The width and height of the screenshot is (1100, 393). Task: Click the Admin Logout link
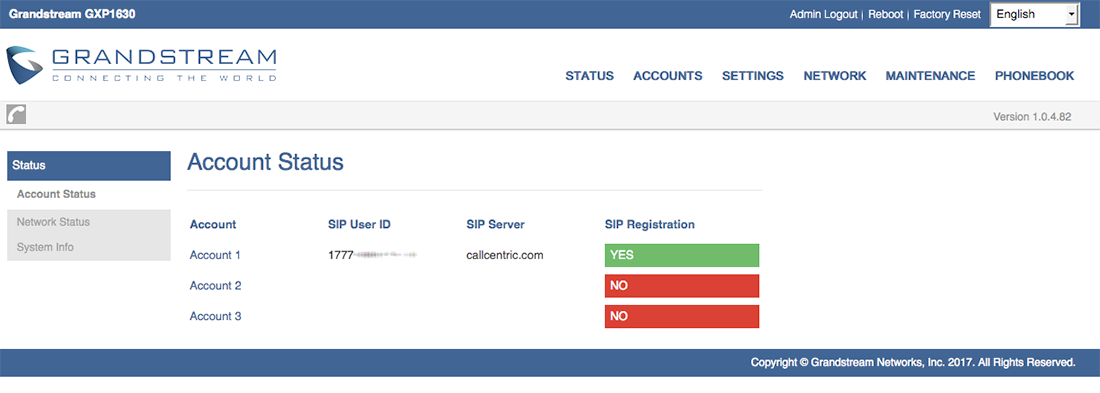(824, 14)
